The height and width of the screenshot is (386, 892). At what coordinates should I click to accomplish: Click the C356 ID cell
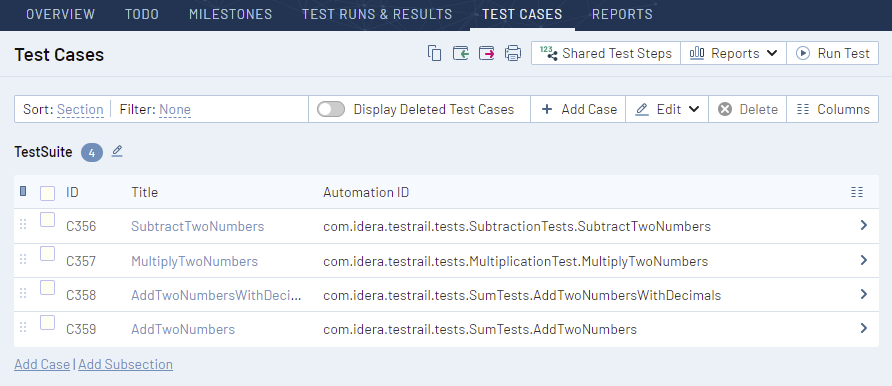81,226
